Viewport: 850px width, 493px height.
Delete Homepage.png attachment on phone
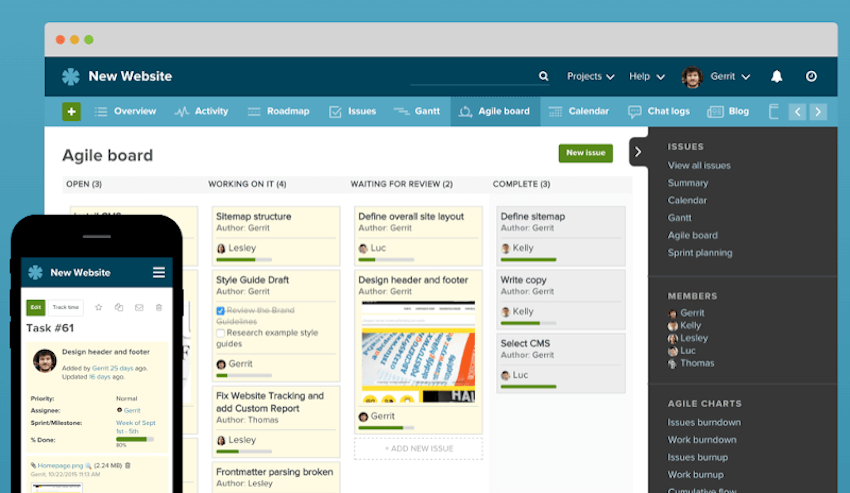[128, 465]
